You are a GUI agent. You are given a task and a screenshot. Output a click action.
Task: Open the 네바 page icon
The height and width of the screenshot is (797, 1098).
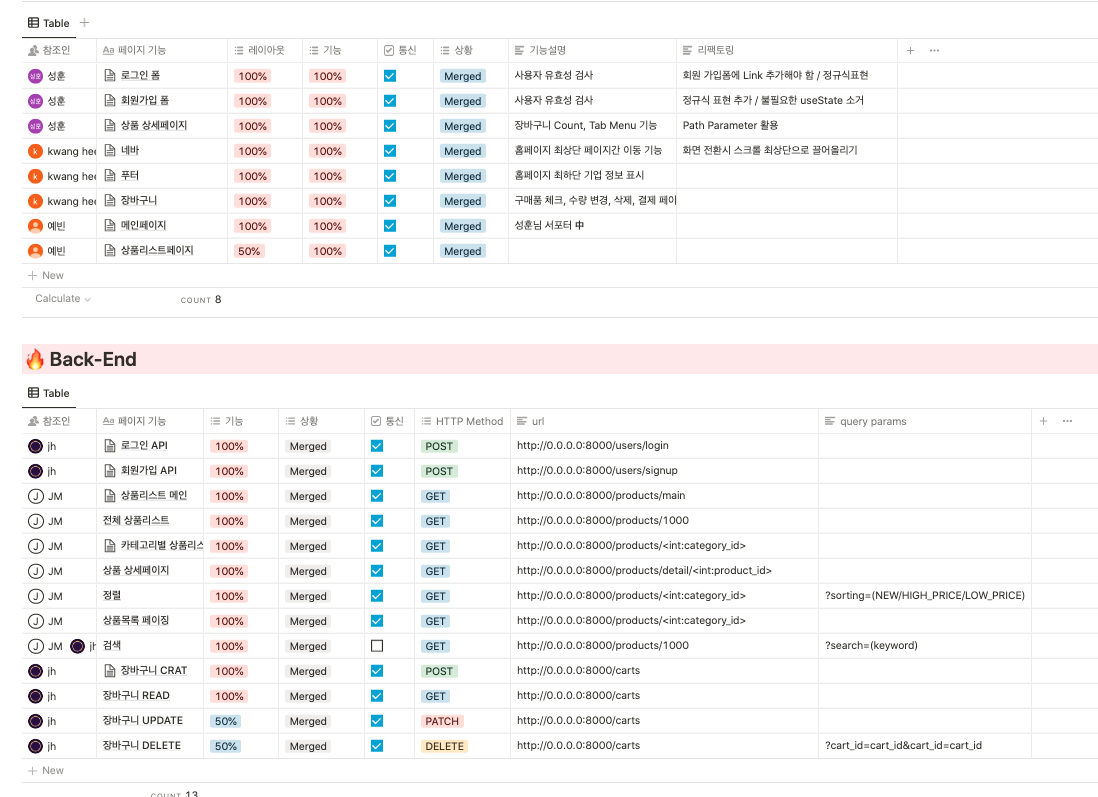pos(109,150)
